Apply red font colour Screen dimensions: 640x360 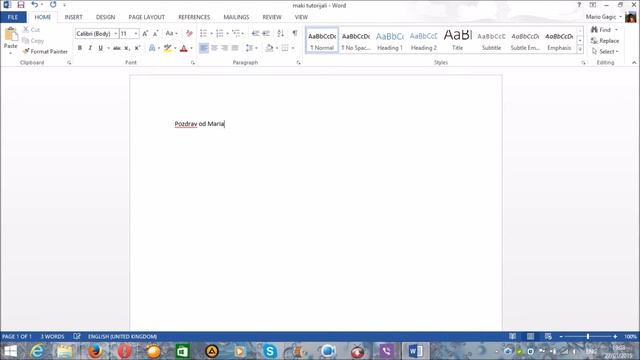pyautogui.click(x=184, y=48)
